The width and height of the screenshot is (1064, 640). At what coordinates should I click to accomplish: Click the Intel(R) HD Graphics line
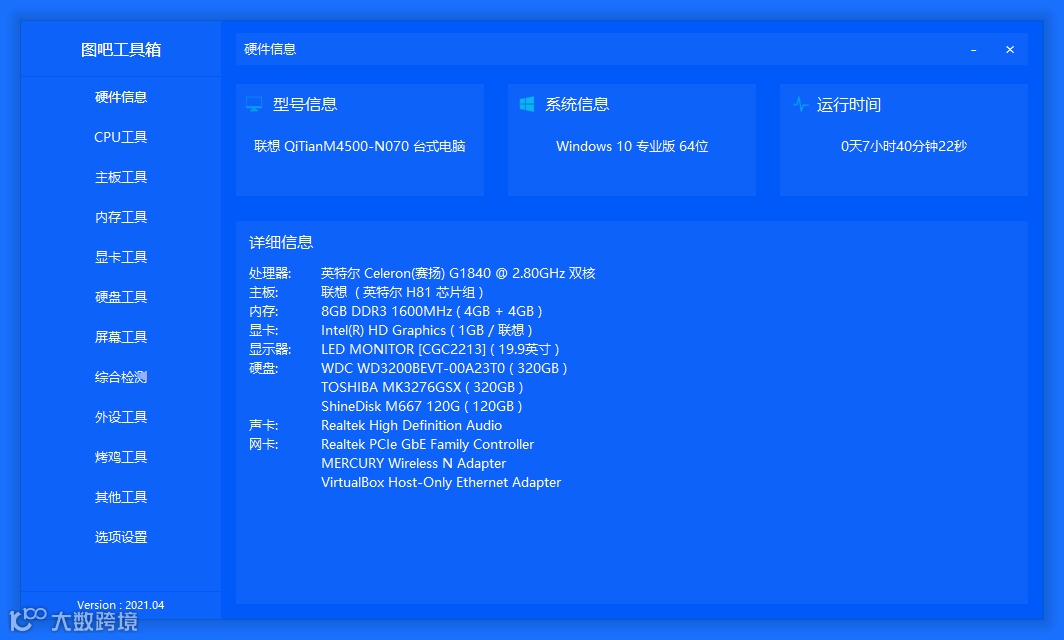coord(427,330)
